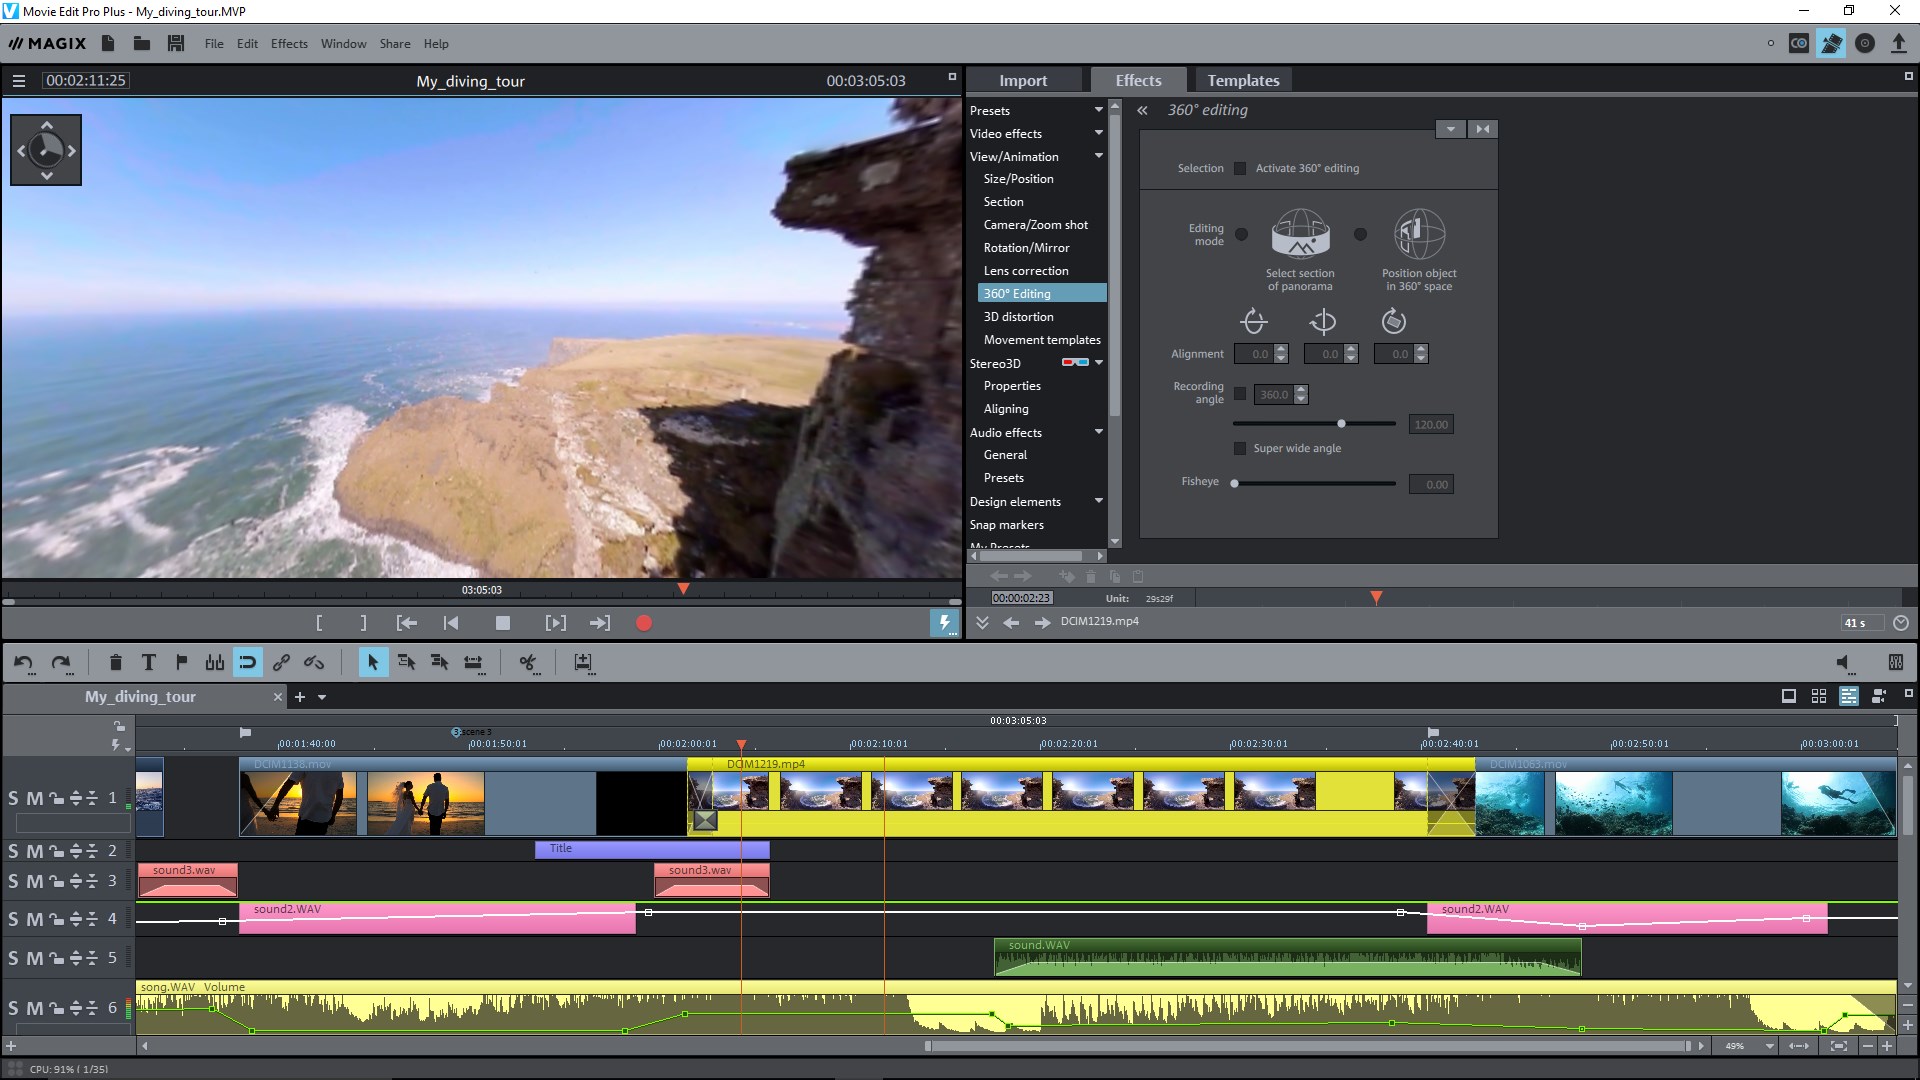Delete selected object with trash icon
This screenshot has width=1920, height=1080.
(115, 662)
